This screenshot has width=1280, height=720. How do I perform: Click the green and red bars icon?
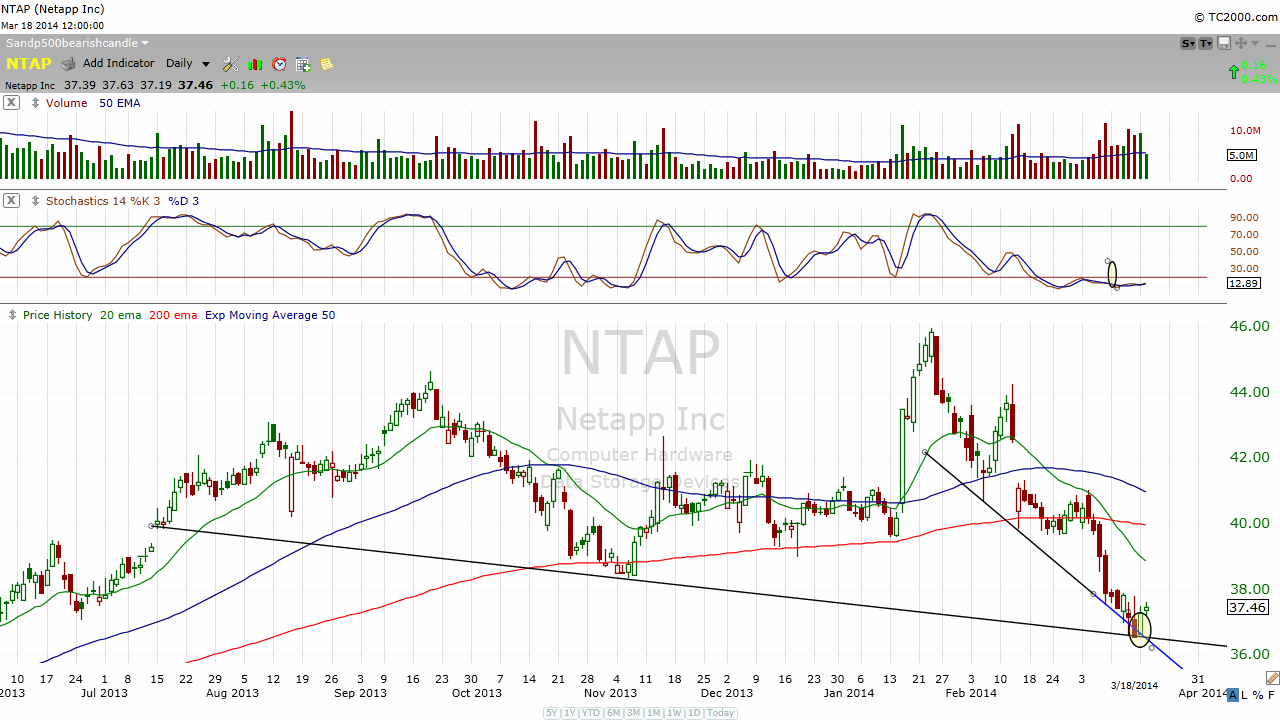click(x=255, y=64)
